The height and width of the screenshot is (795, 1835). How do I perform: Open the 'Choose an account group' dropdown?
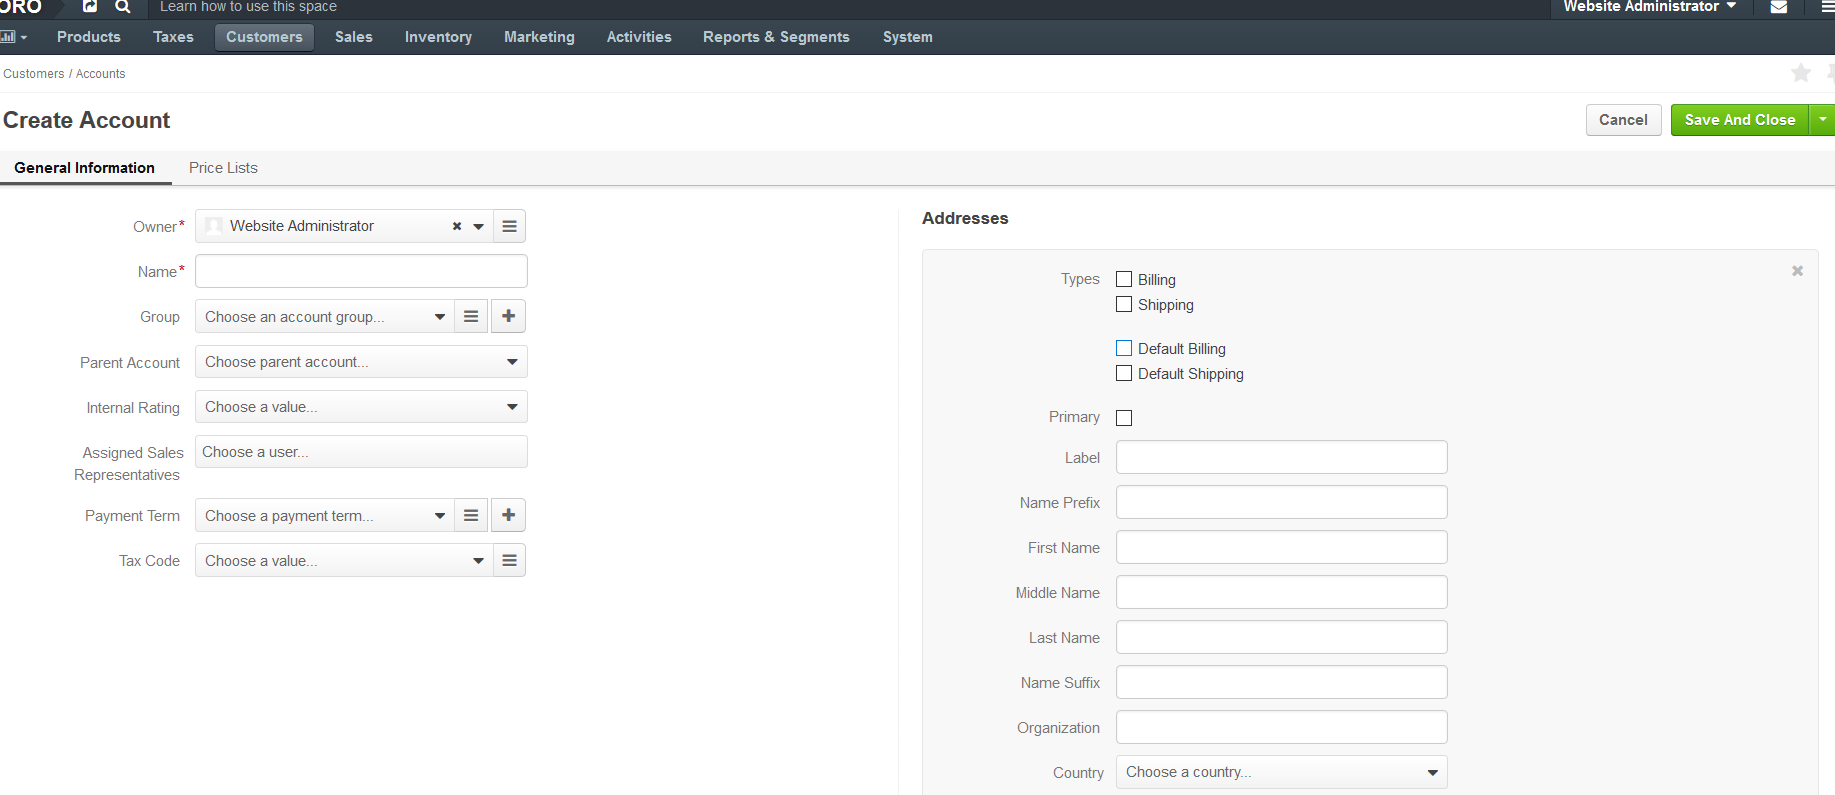tap(324, 316)
